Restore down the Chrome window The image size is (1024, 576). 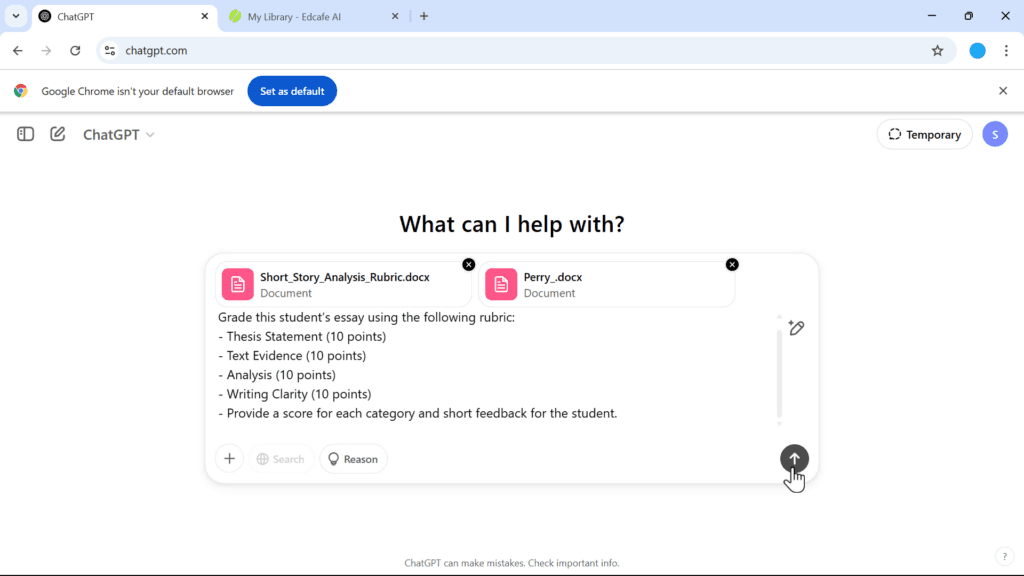(968, 16)
